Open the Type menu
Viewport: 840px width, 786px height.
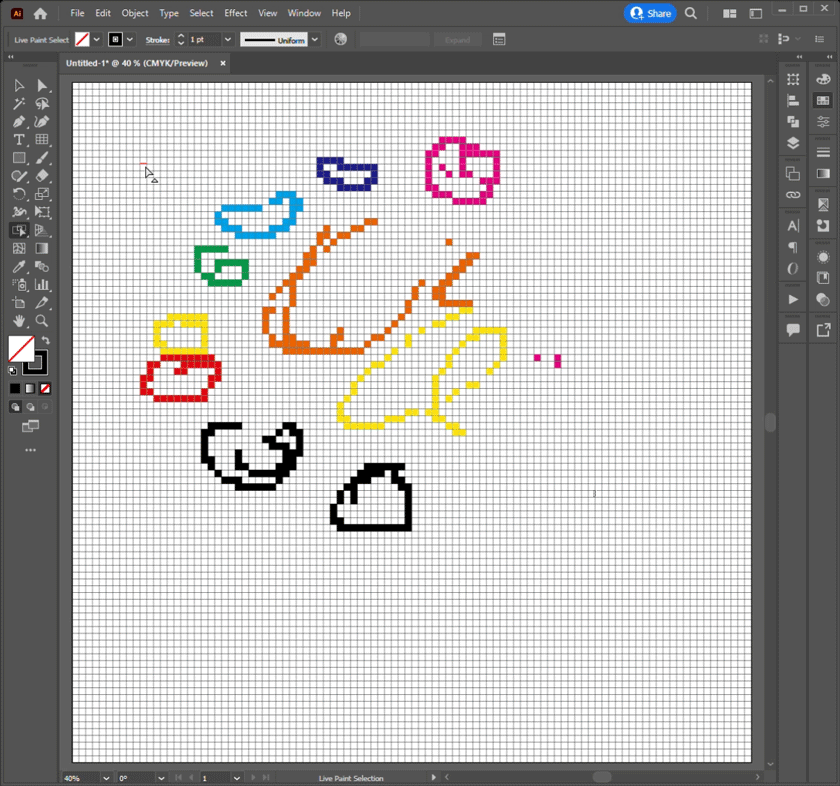(x=169, y=13)
